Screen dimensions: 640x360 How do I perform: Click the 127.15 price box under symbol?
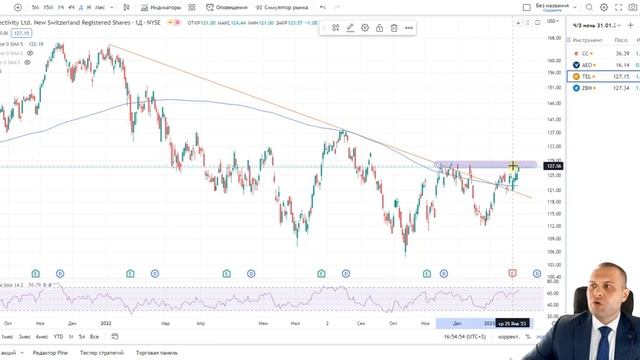(21, 33)
